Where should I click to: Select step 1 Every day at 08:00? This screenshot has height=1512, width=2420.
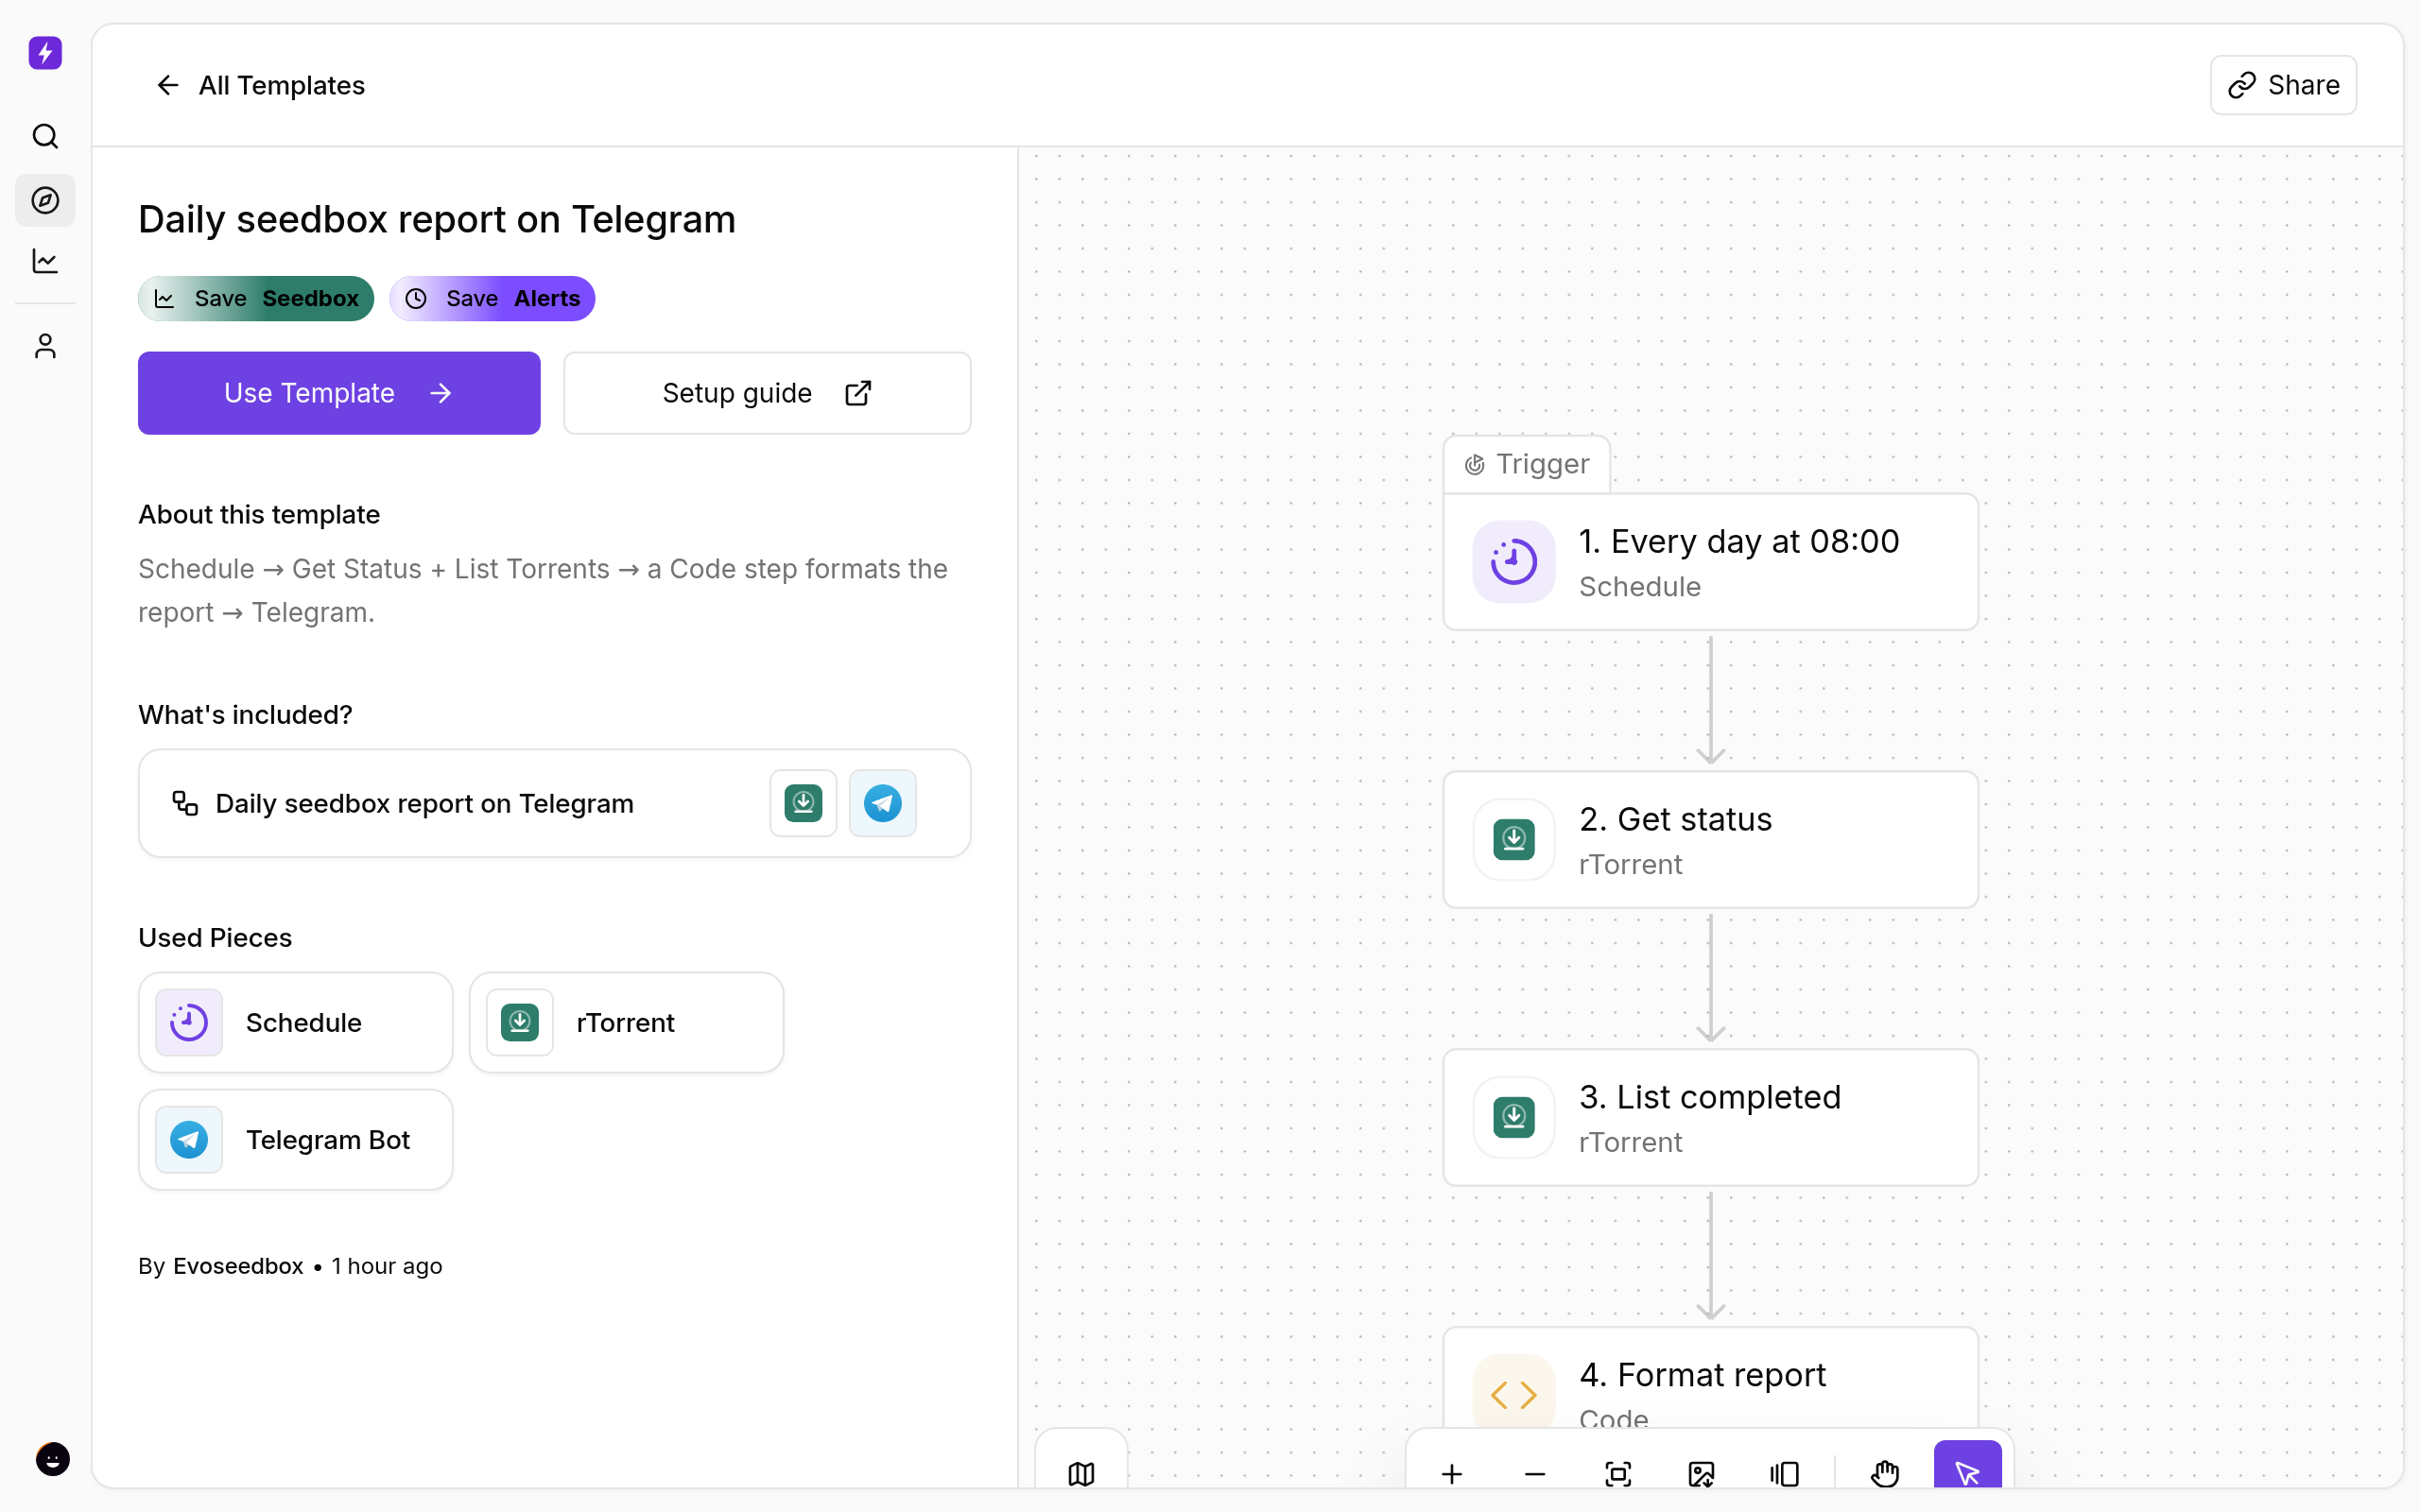click(x=1710, y=562)
